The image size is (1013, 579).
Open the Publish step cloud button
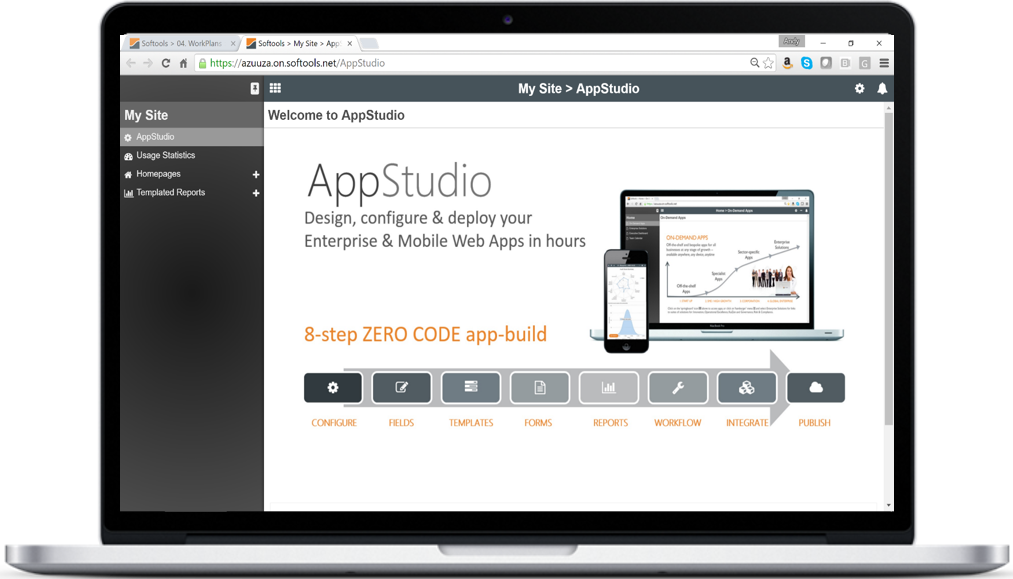[x=816, y=388]
